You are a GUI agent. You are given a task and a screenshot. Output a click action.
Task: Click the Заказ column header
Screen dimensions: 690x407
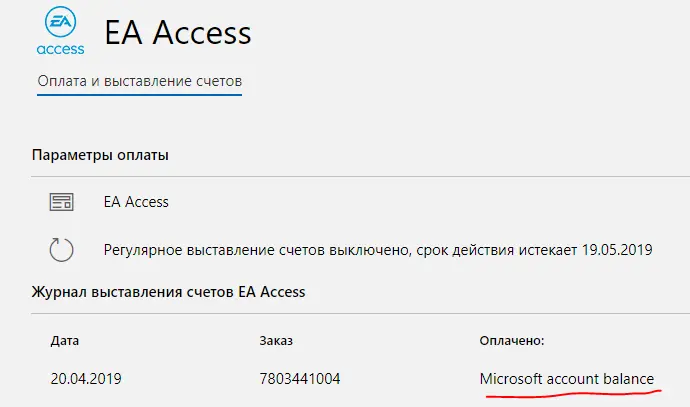[276, 341]
